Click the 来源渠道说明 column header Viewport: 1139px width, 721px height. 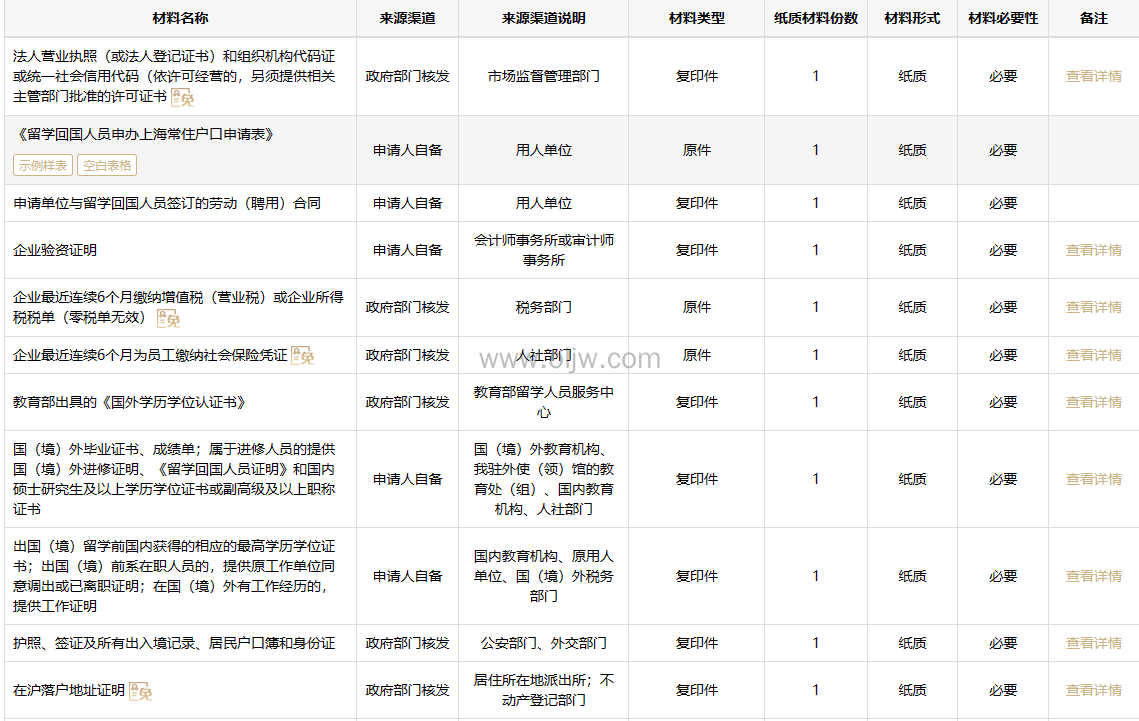click(x=543, y=18)
